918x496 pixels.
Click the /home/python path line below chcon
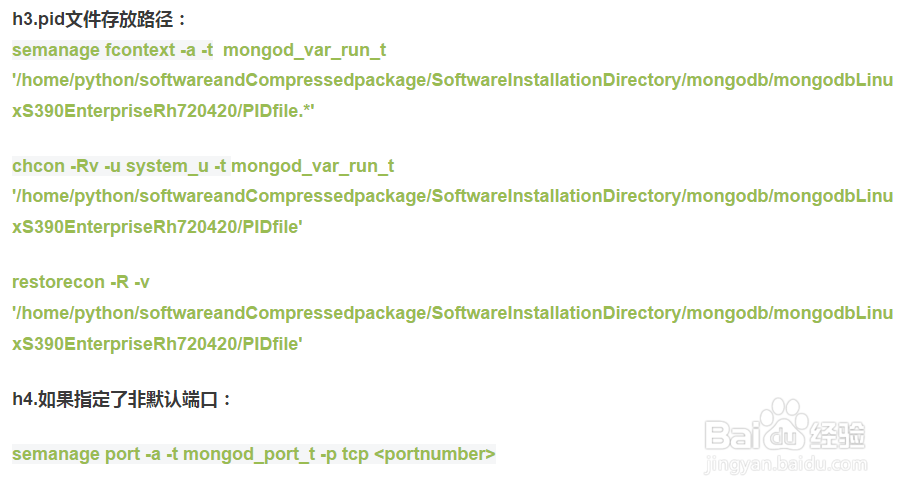452,196
